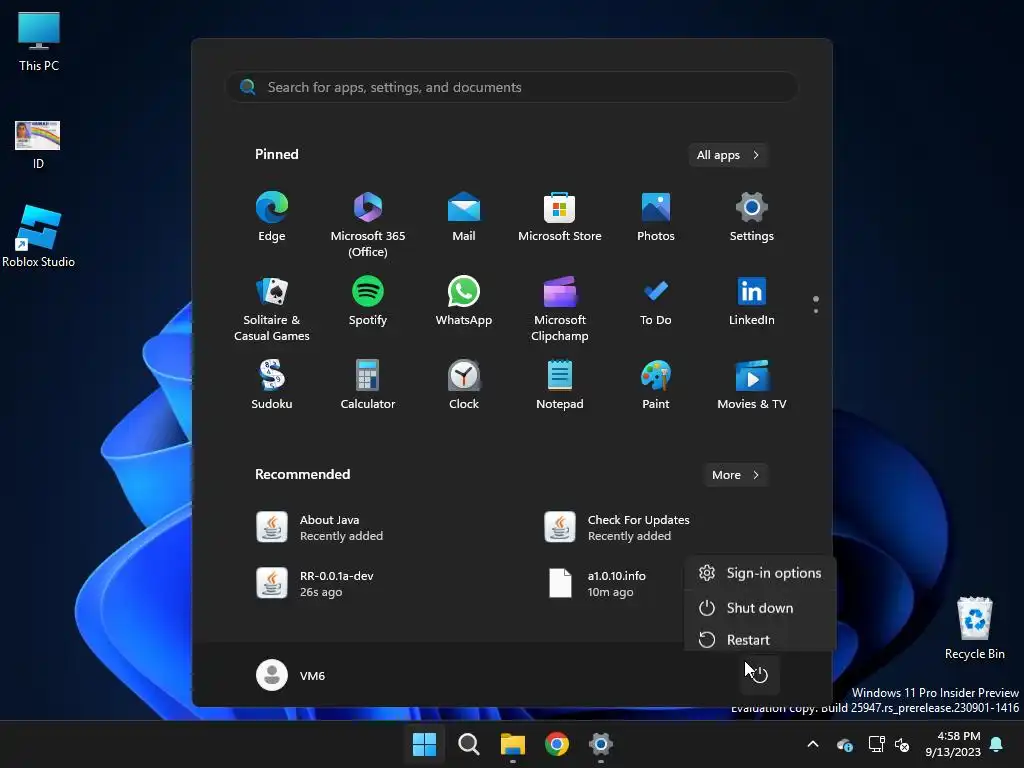Open the Mail app
The image size is (1024, 768).
coord(464,218)
